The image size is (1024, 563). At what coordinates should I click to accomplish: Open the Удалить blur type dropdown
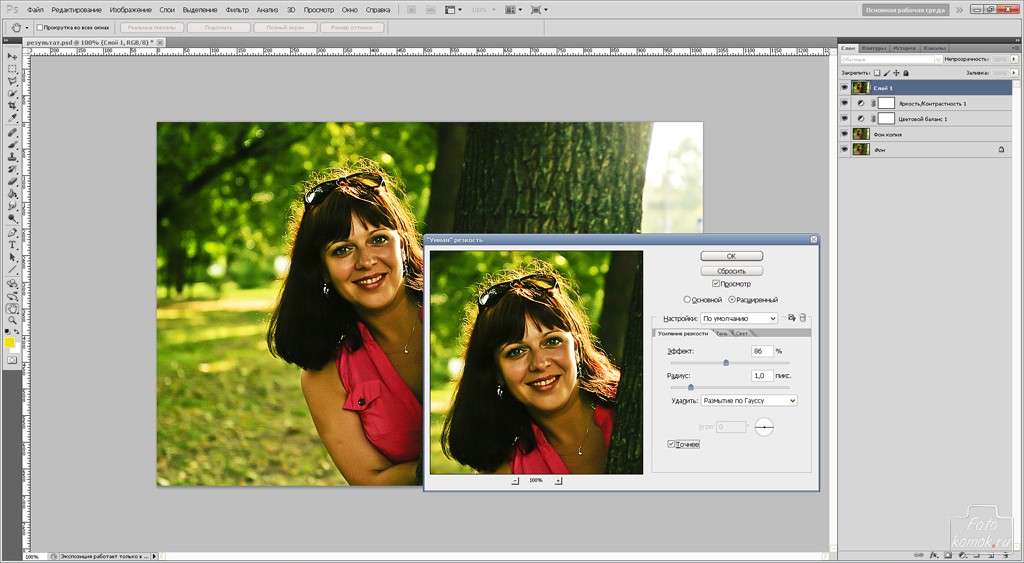[x=748, y=400]
